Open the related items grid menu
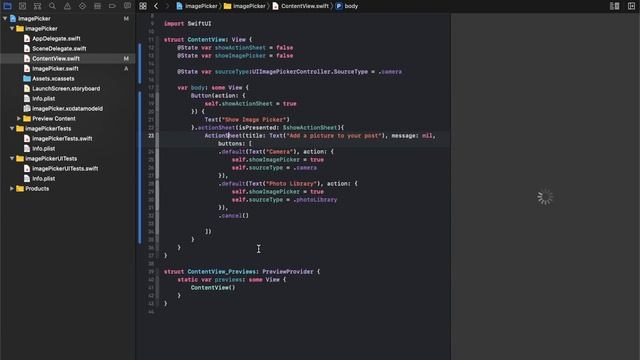 [143, 6]
